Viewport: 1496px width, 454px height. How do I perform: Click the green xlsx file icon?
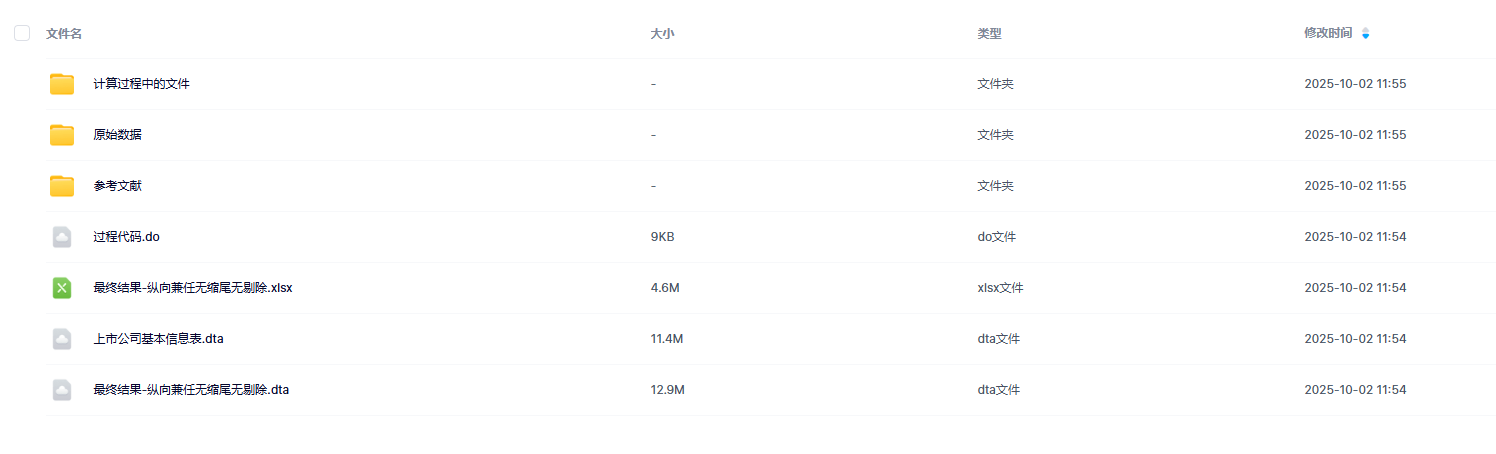click(x=62, y=288)
